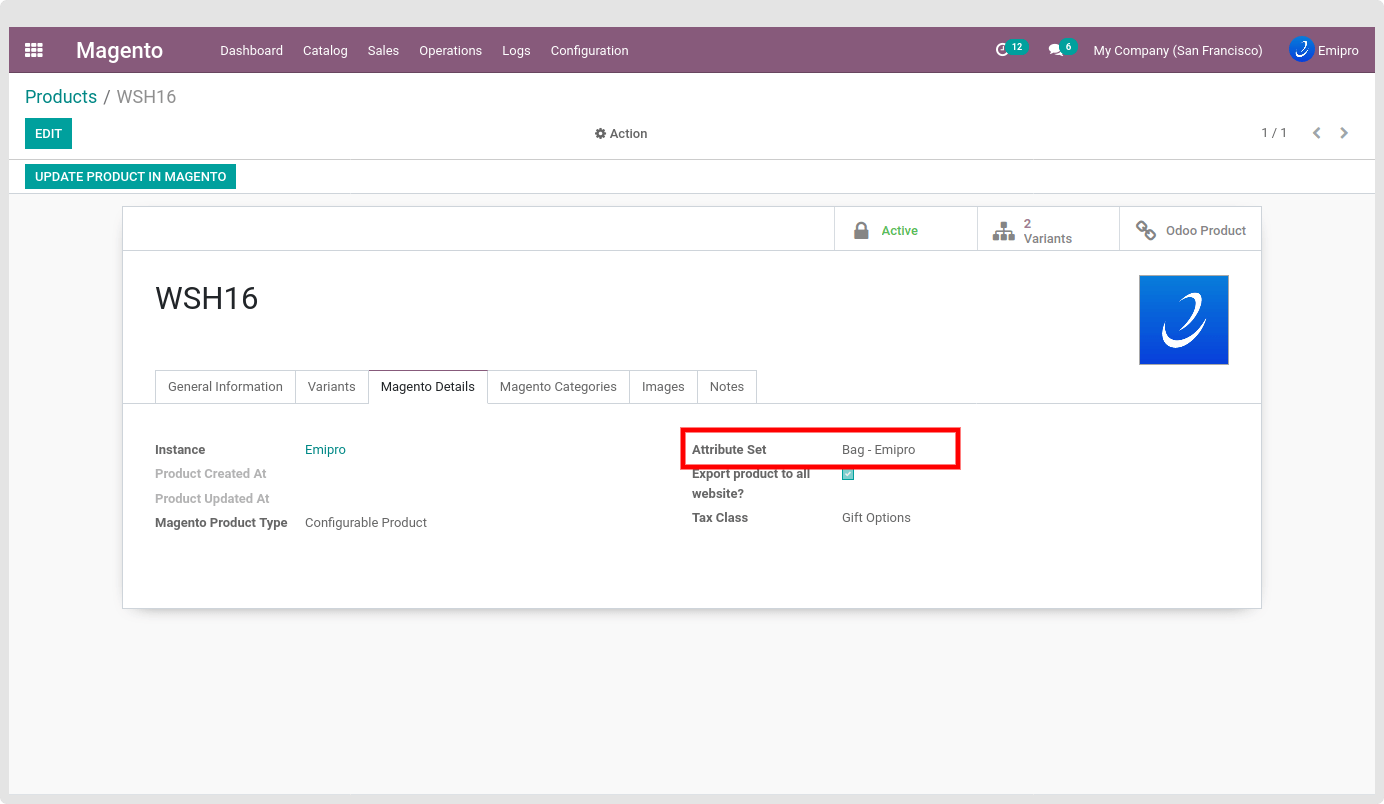Open the Emipro instance link
1384x804 pixels.
325,450
